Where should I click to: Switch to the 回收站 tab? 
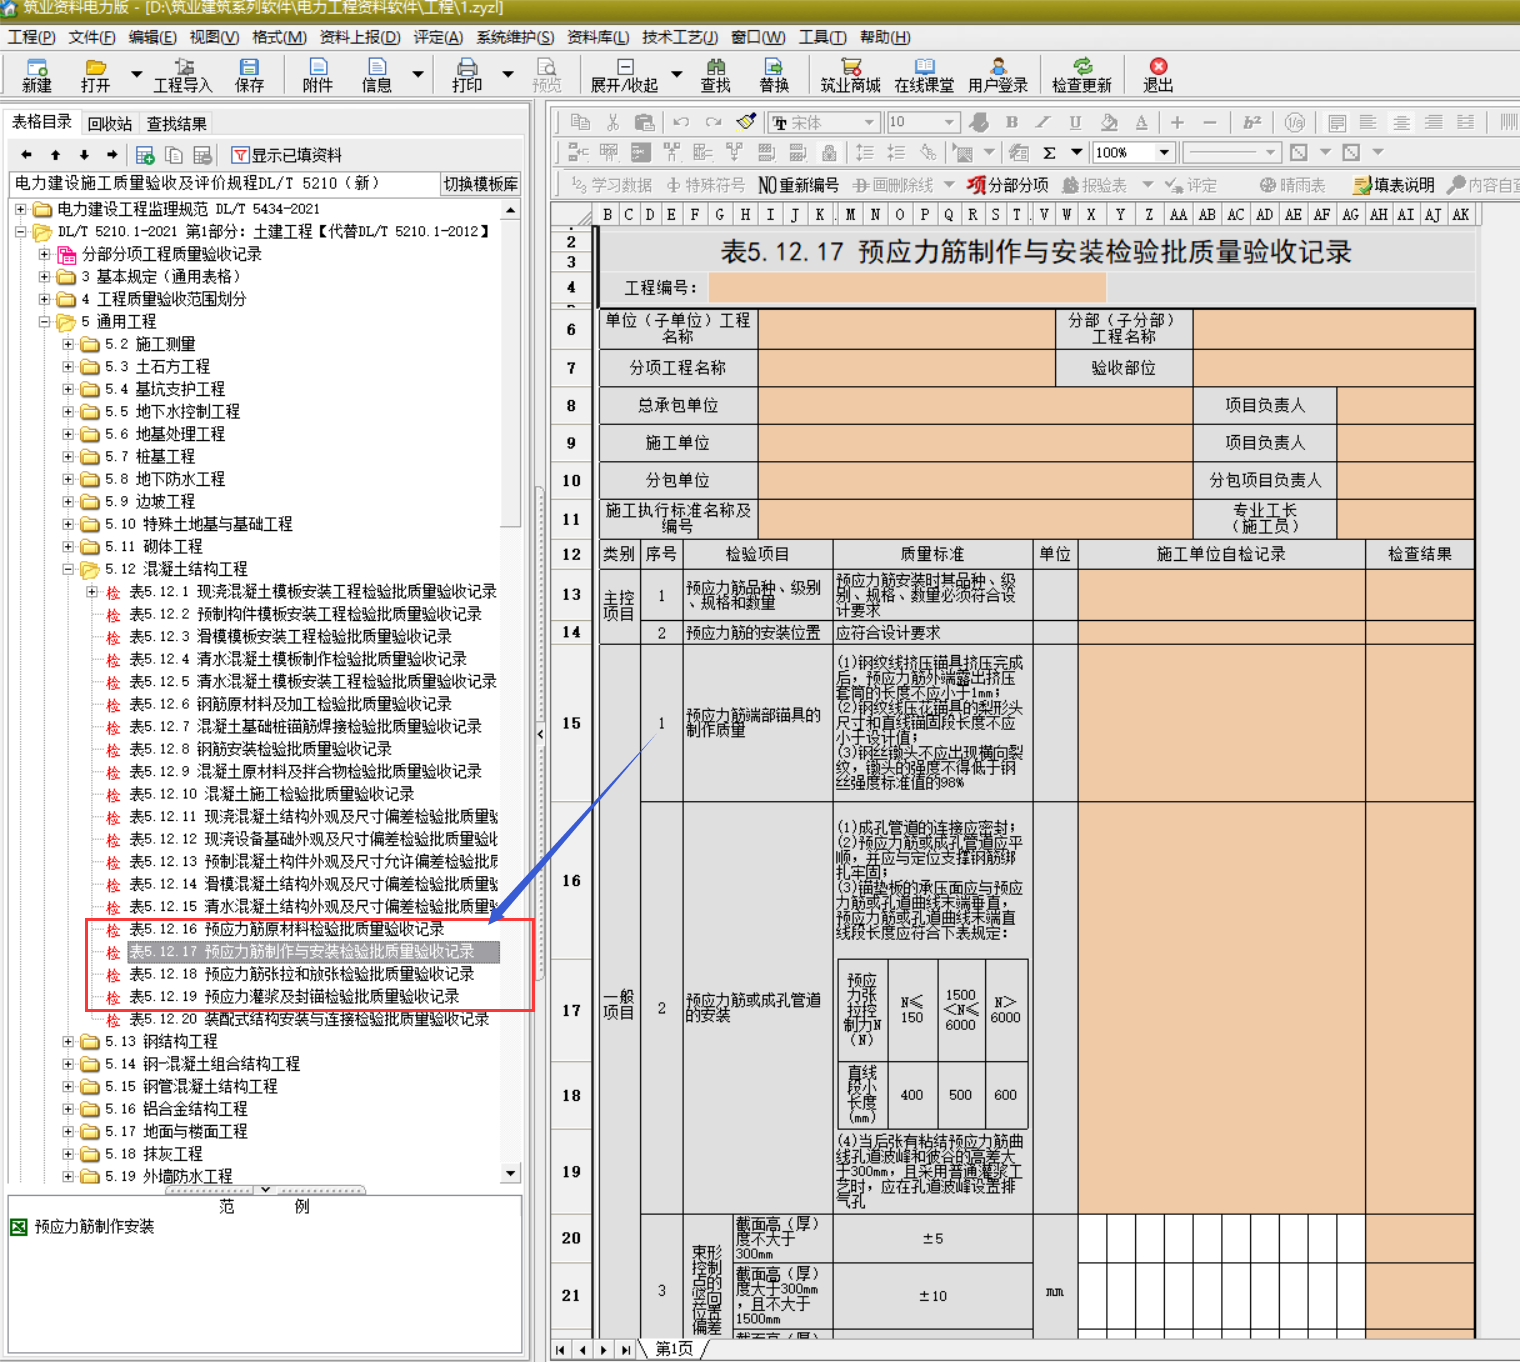(x=110, y=124)
